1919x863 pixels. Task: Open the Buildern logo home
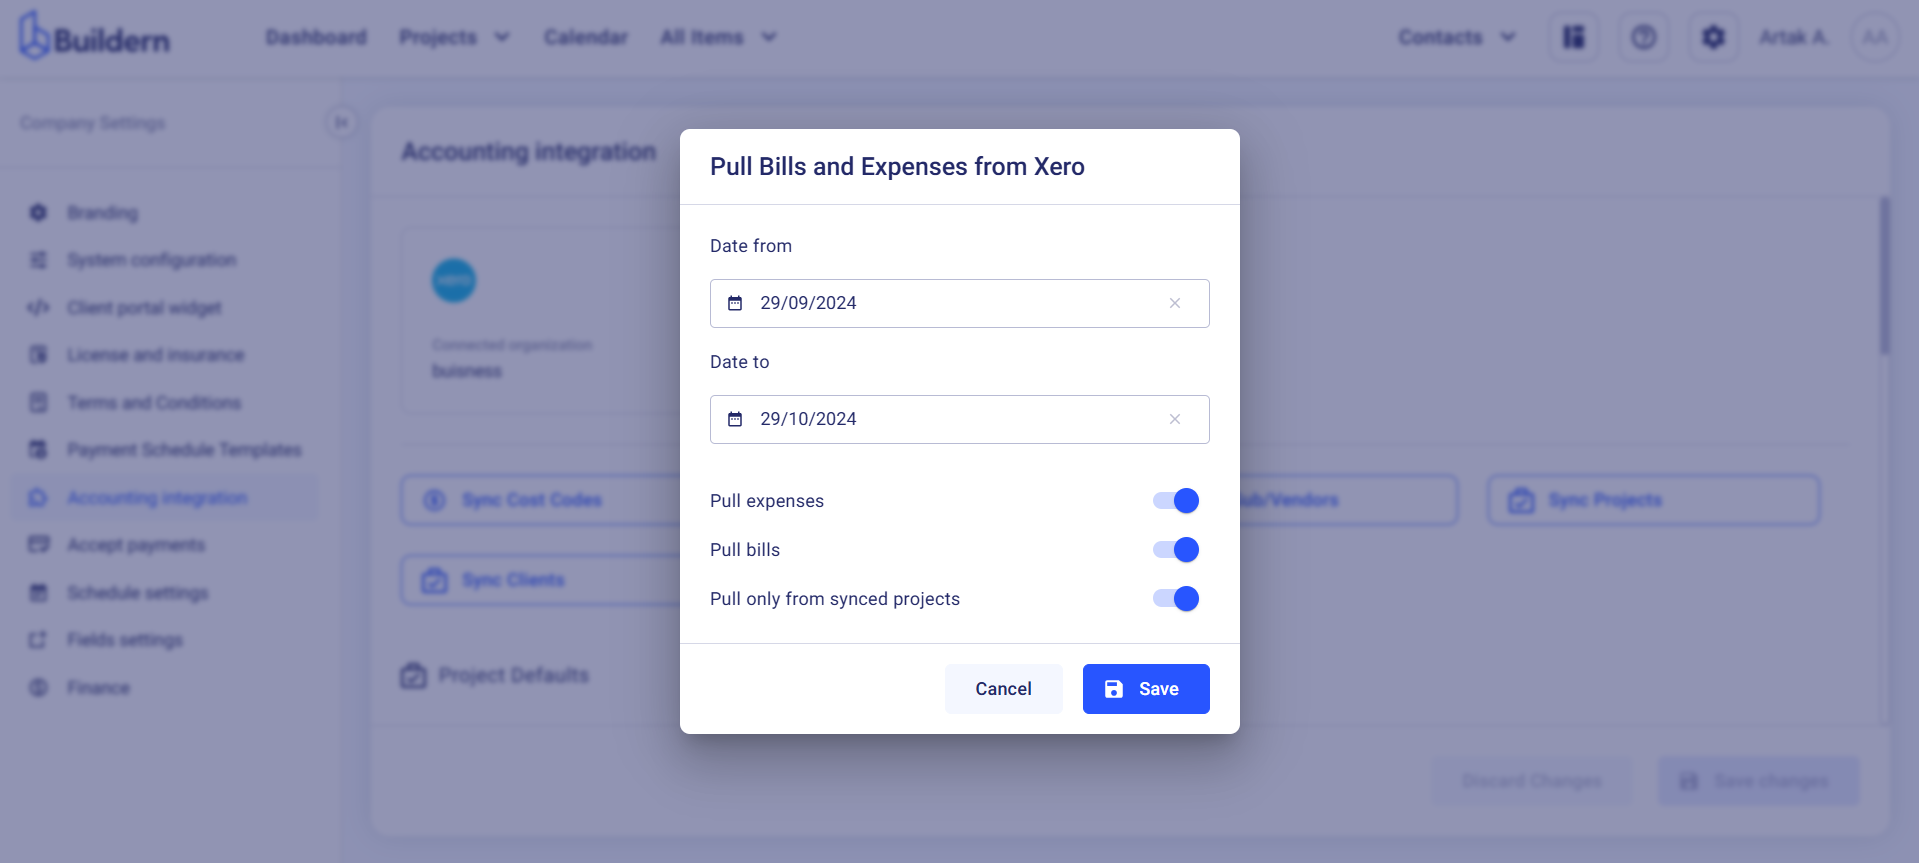pos(95,37)
